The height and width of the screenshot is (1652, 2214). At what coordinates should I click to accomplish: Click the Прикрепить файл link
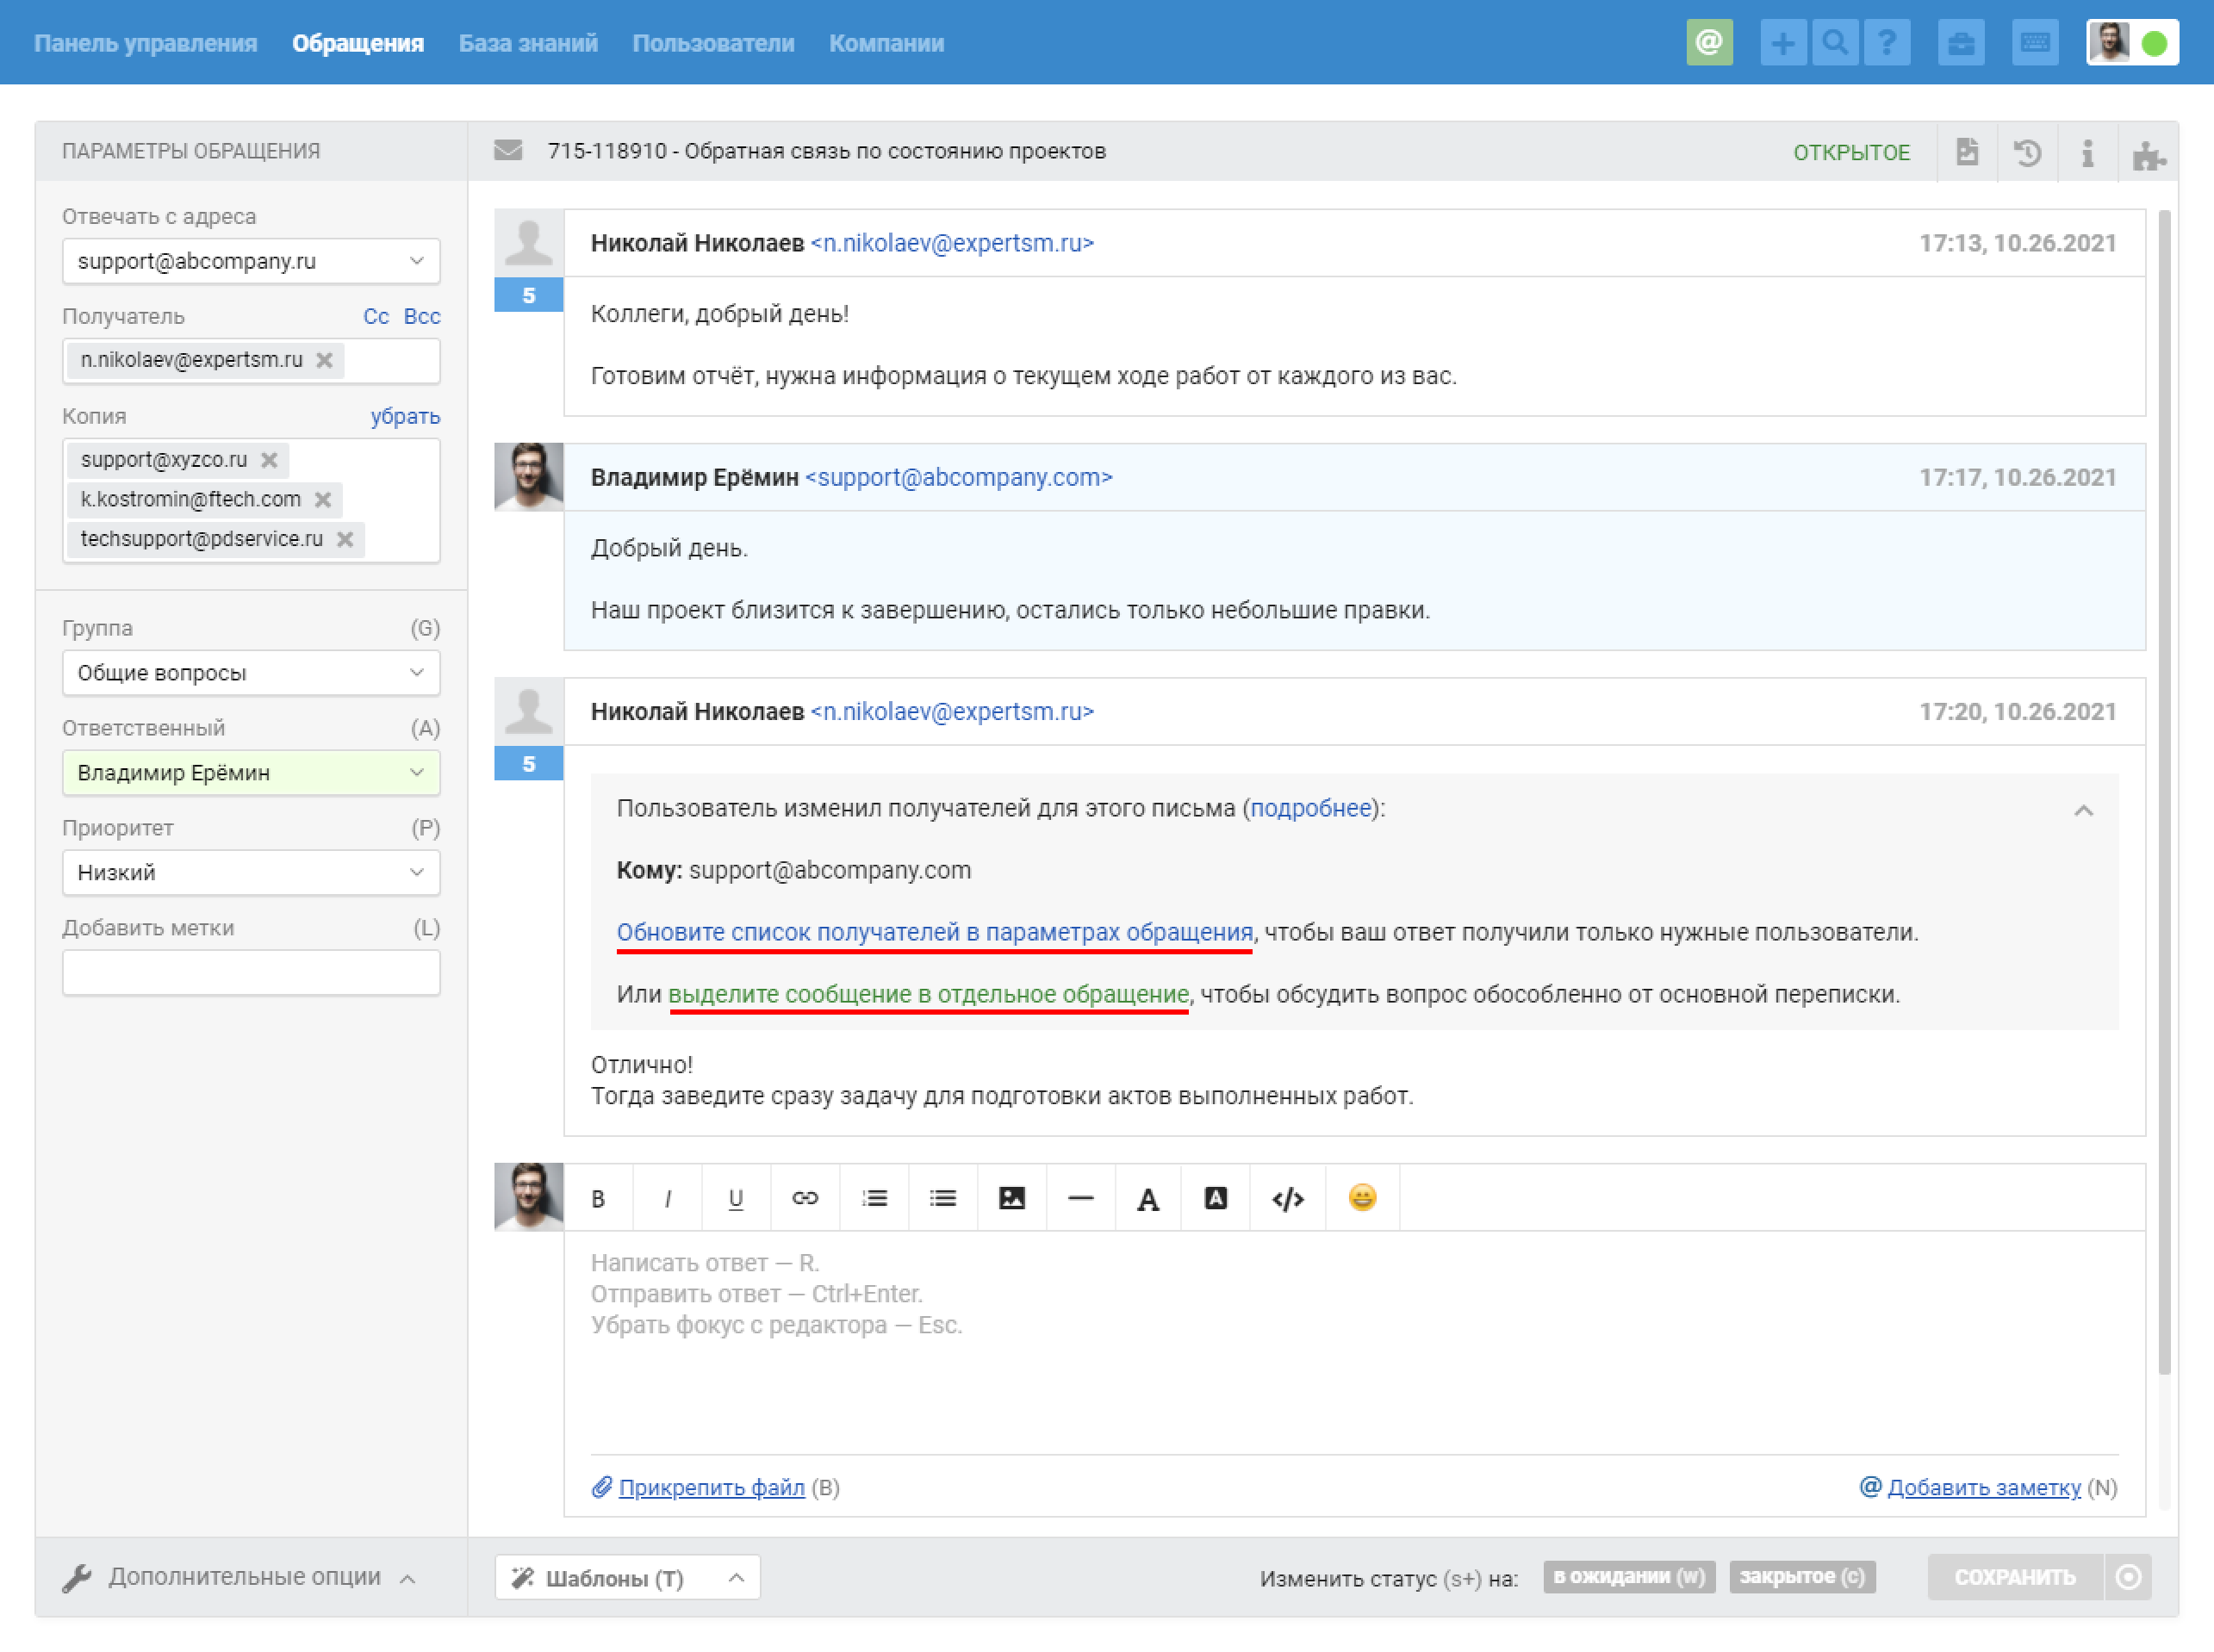pyautogui.click(x=711, y=1487)
